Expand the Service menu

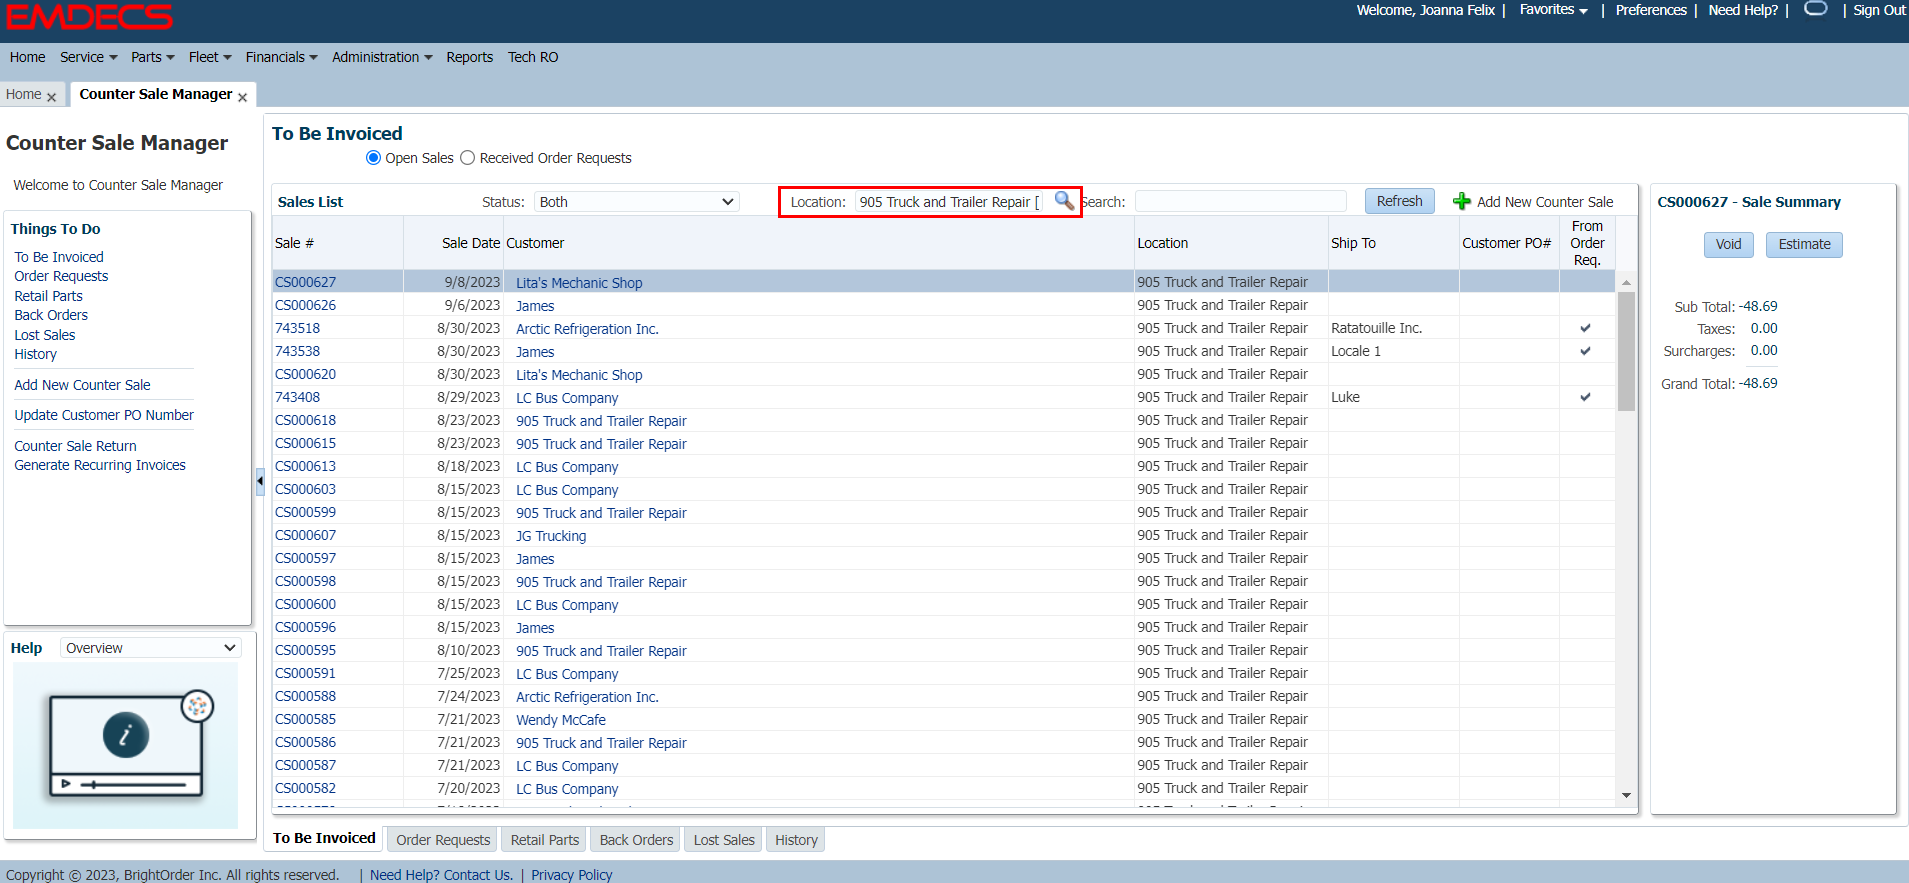pyautogui.click(x=88, y=57)
